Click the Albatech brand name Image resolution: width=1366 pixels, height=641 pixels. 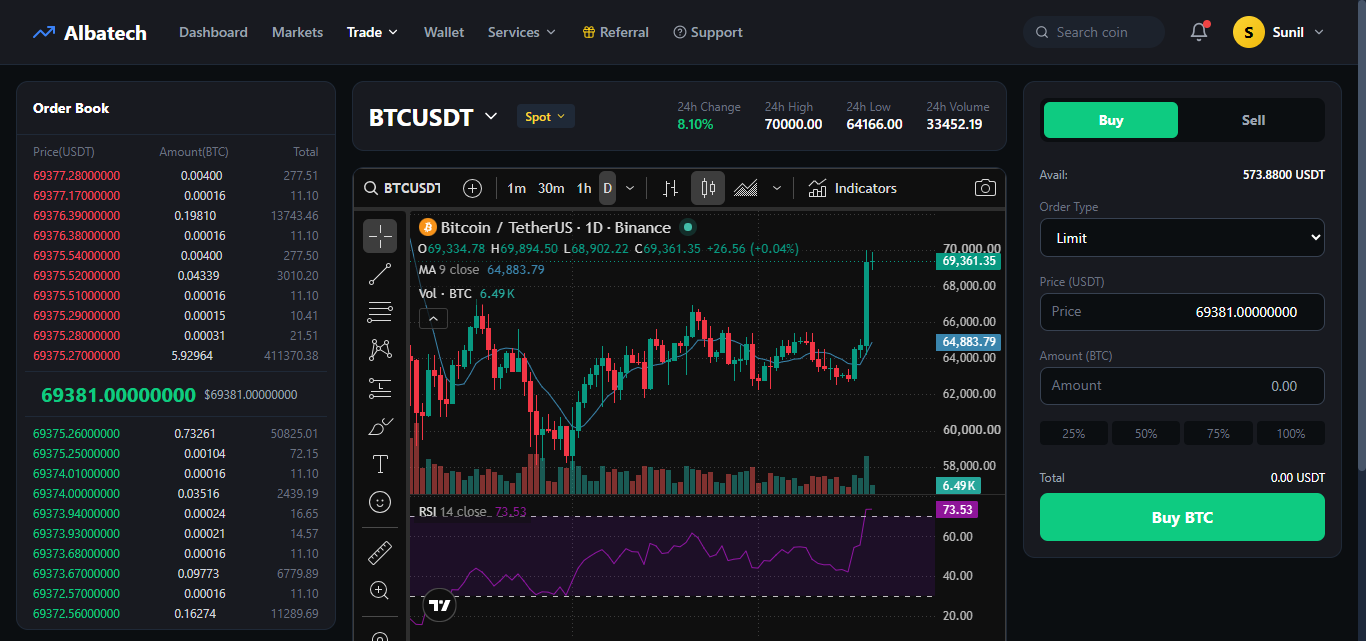[x=105, y=33]
